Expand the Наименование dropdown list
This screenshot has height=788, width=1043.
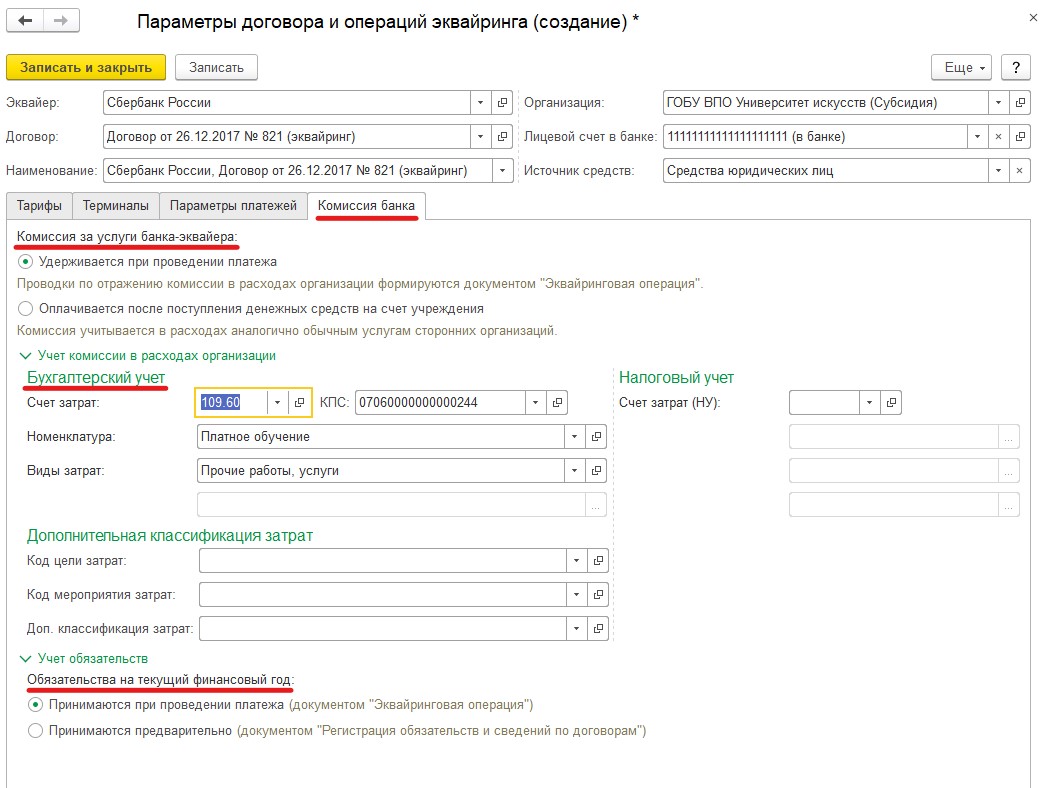[502, 170]
